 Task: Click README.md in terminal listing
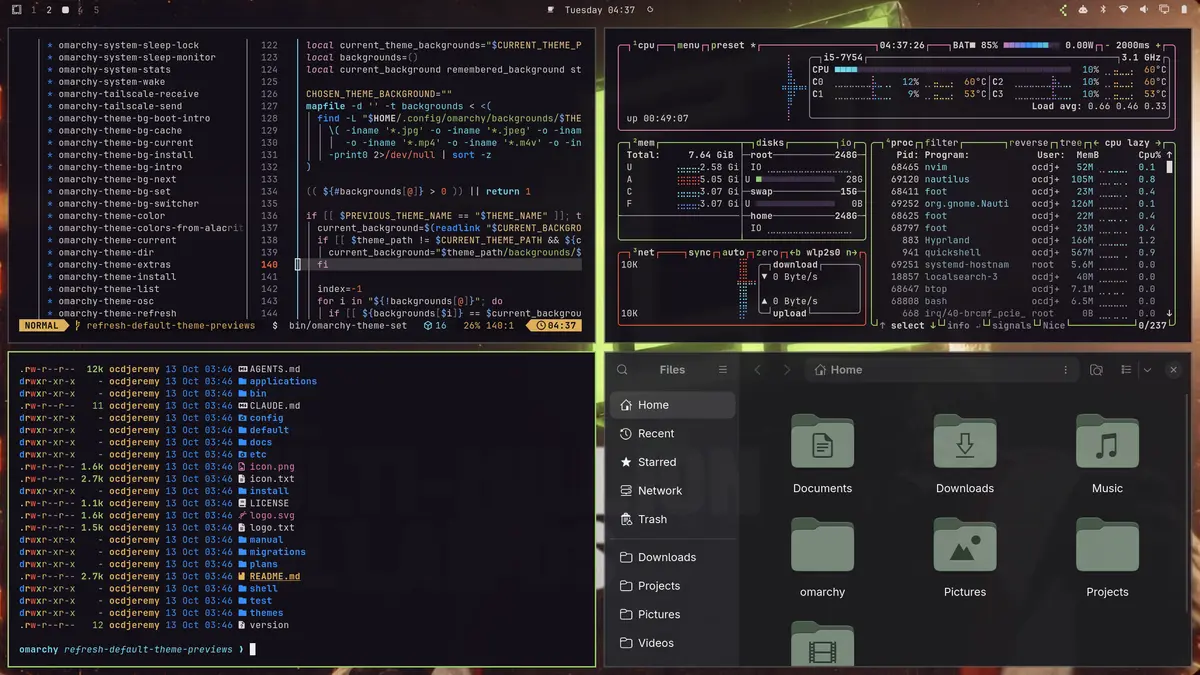tap(275, 577)
